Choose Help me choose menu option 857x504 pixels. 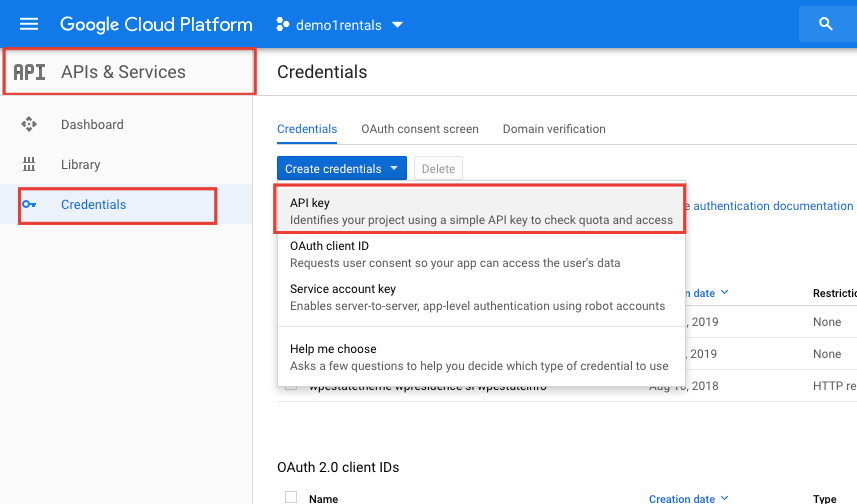tap(481, 358)
